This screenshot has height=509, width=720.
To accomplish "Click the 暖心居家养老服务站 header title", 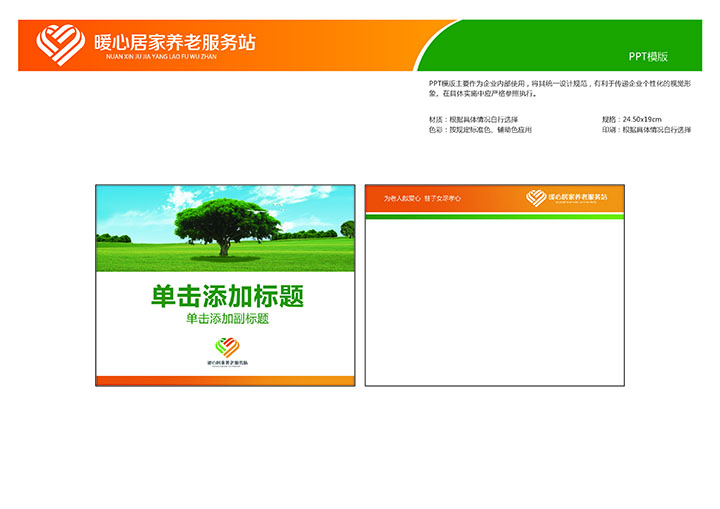I will pos(174,42).
